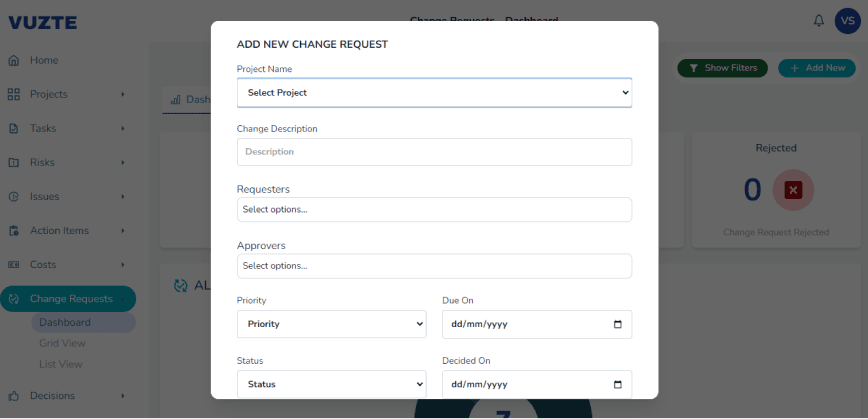The image size is (868, 419).
Task: Open the Status dropdown
Action: tap(332, 384)
